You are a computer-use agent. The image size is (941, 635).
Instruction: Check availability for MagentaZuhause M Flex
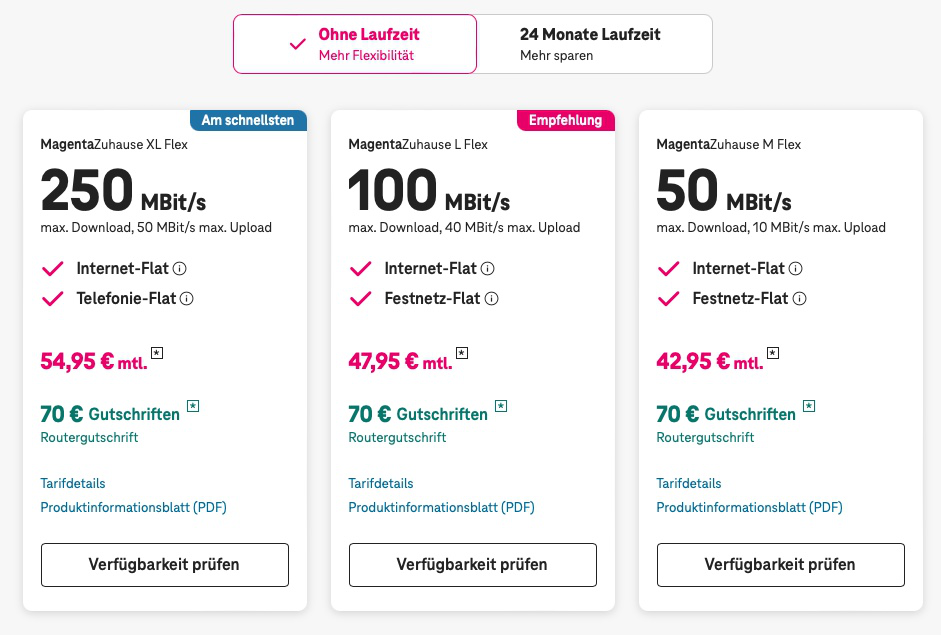point(780,565)
